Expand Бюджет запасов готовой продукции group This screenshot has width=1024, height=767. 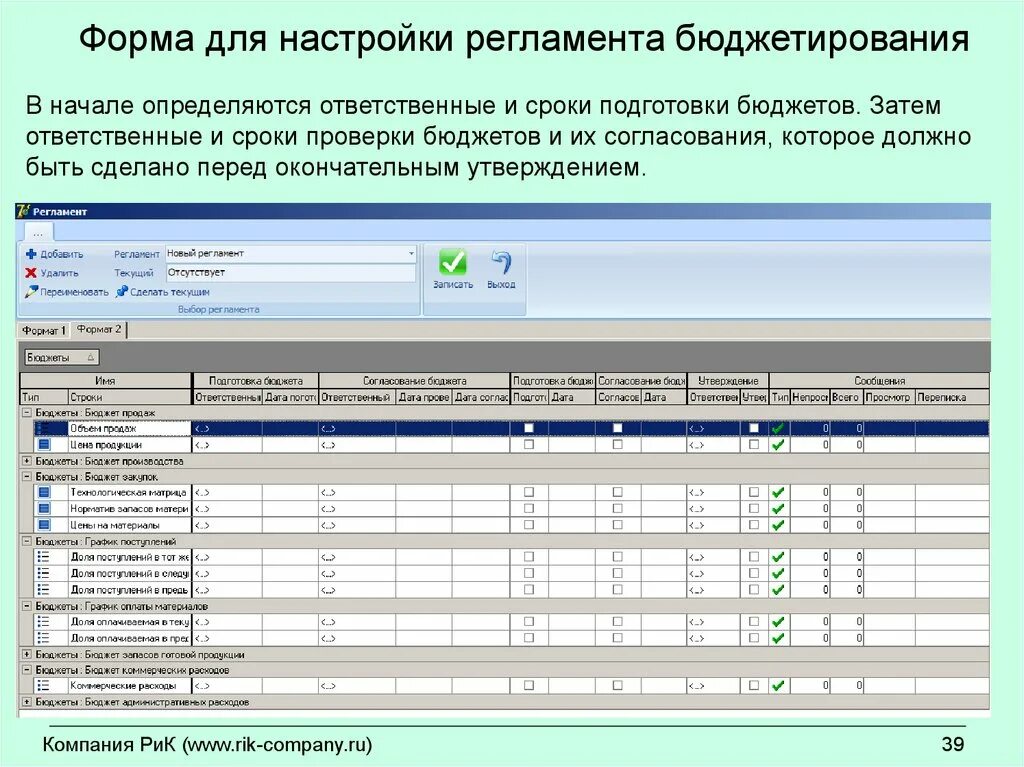[x=27, y=654]
